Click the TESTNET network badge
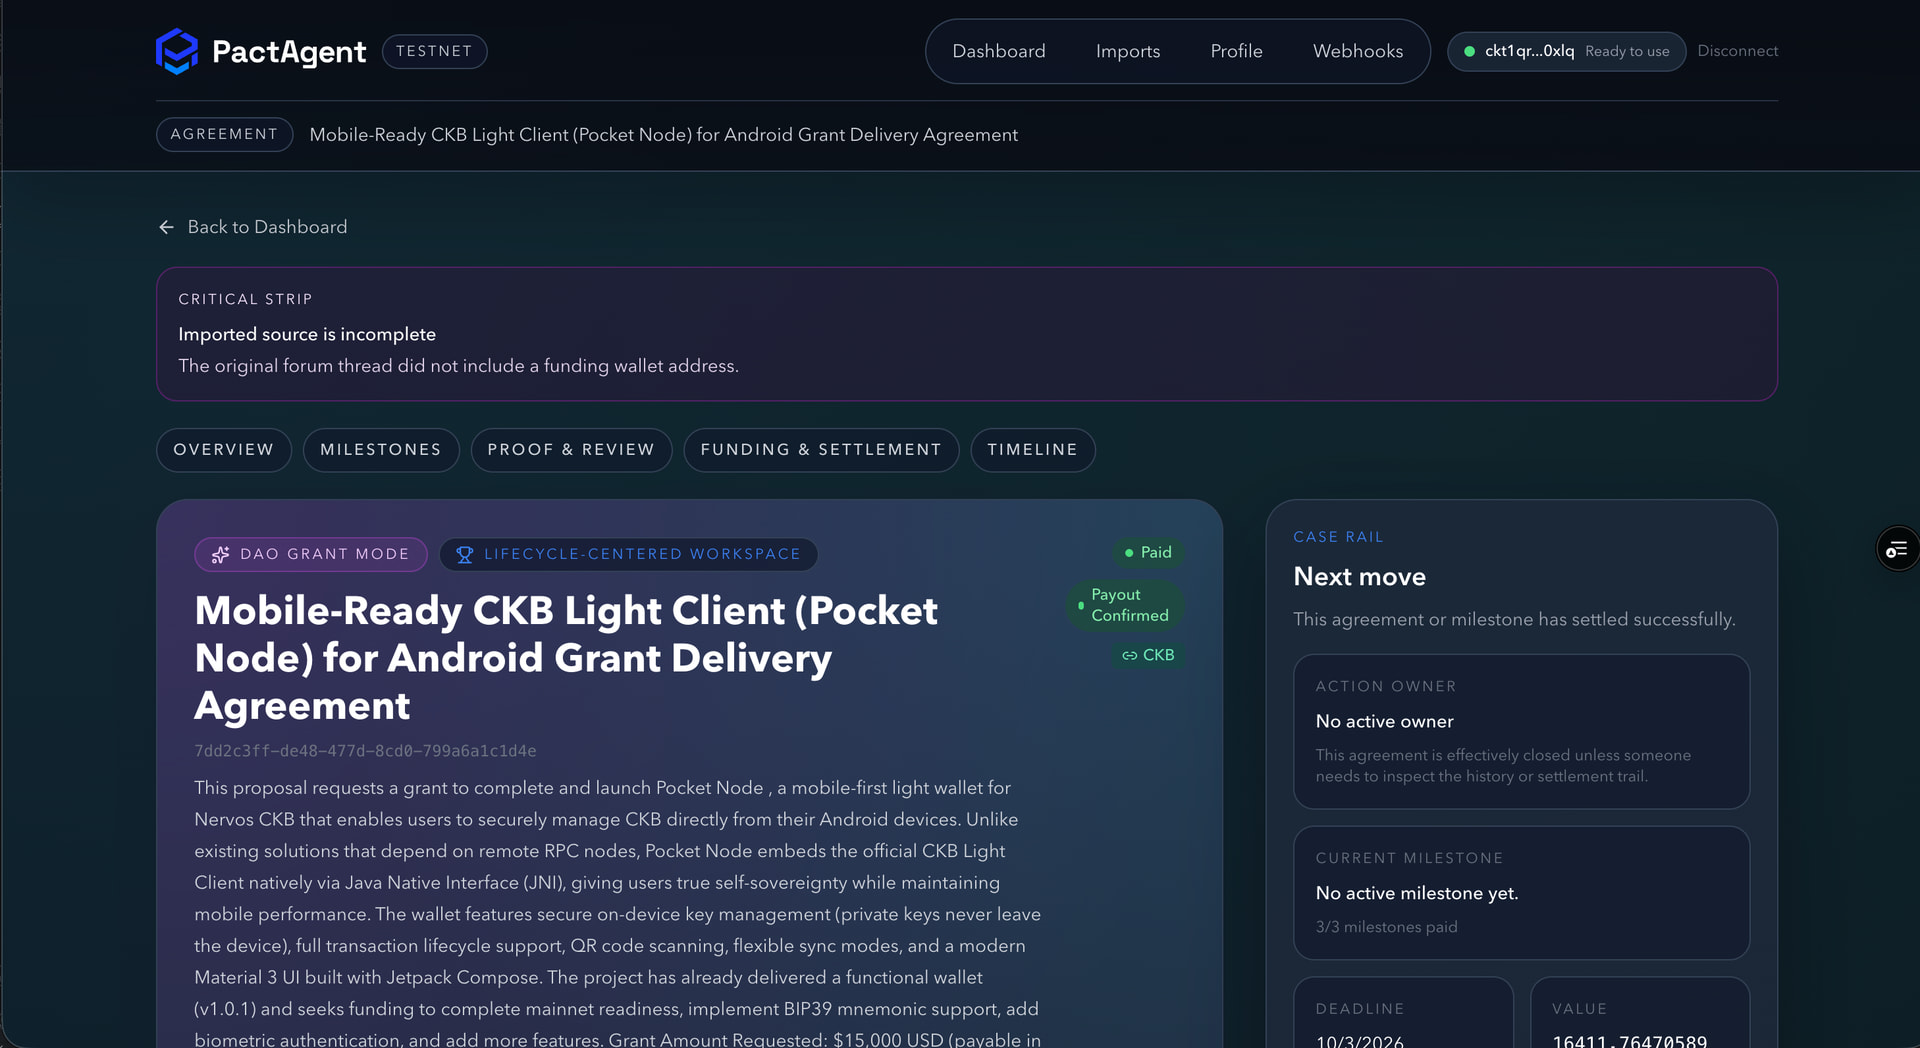The width and height of the screenshot is (1920, 1048). click(435, 51)
